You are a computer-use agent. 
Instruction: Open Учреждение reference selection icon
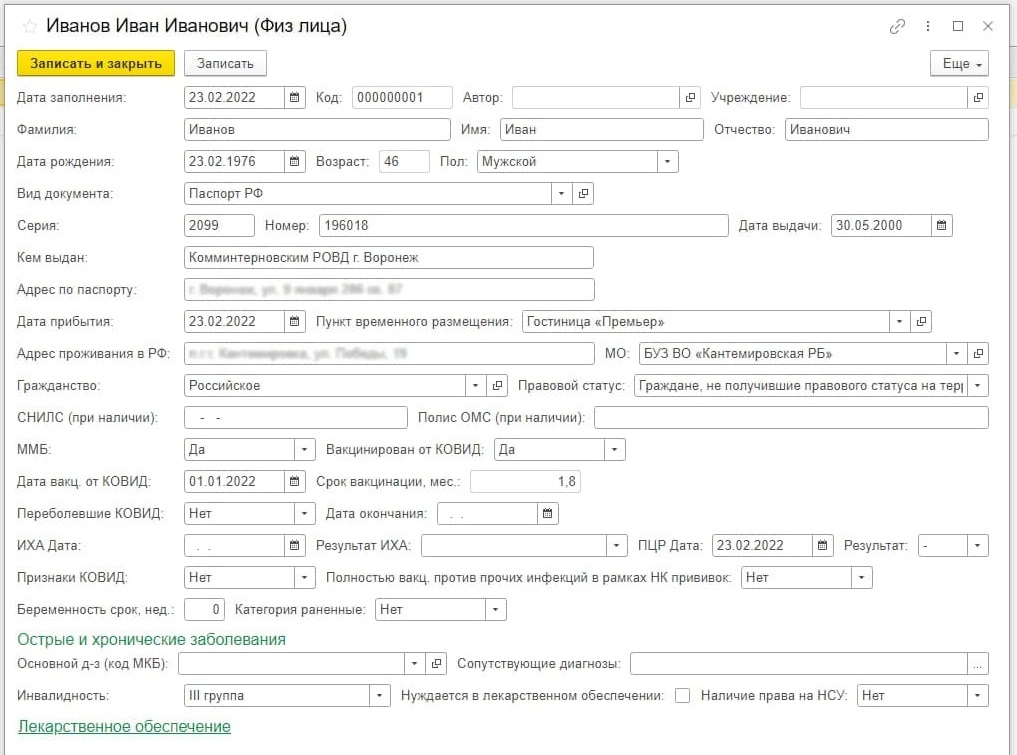[978, 97]
